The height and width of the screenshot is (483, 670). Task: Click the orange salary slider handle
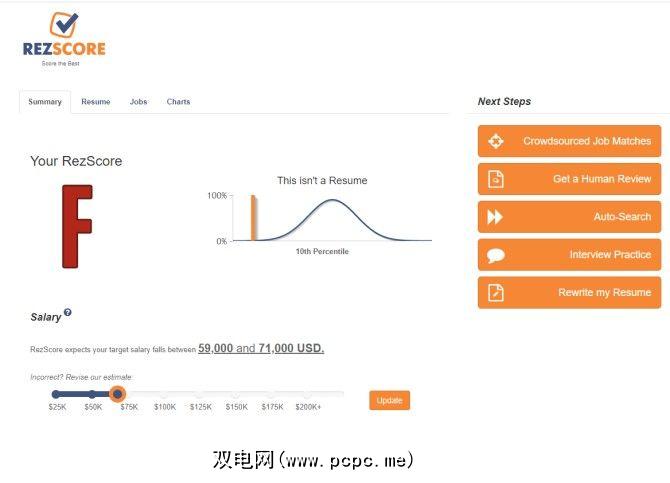[117, 394]
